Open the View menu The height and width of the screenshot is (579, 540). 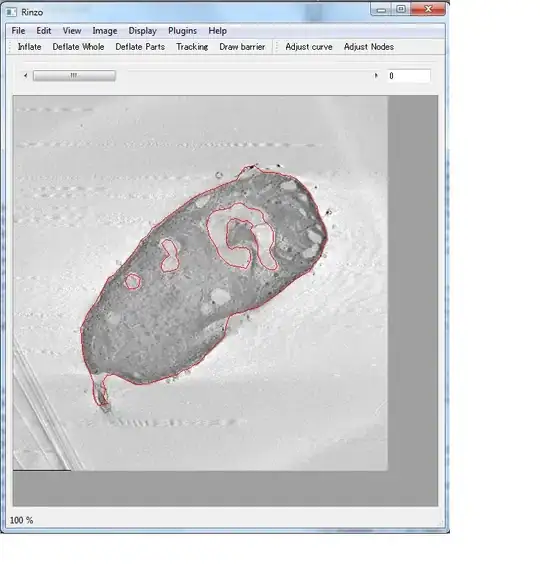coord(72,31)
